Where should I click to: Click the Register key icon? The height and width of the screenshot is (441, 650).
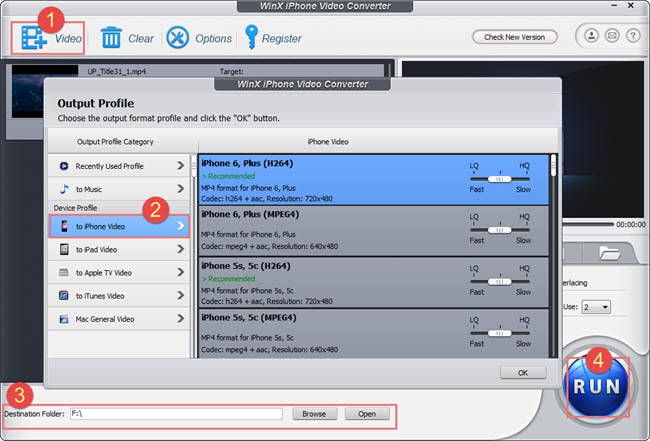[x=251, y=36]
